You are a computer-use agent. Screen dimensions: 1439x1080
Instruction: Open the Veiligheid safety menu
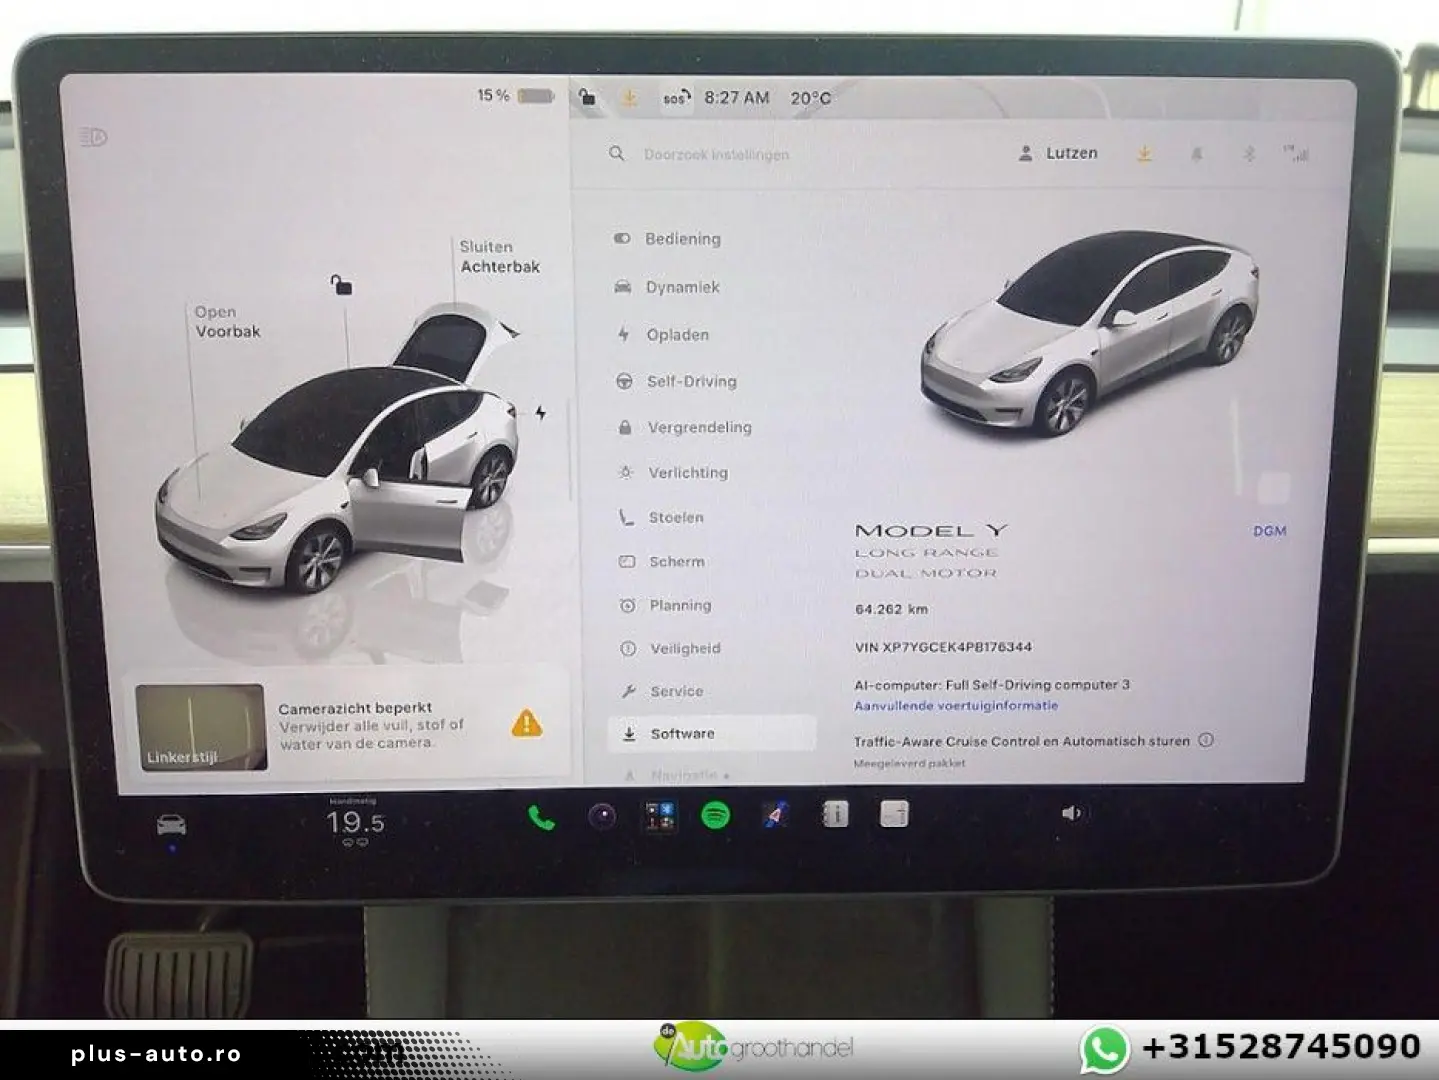686,648
